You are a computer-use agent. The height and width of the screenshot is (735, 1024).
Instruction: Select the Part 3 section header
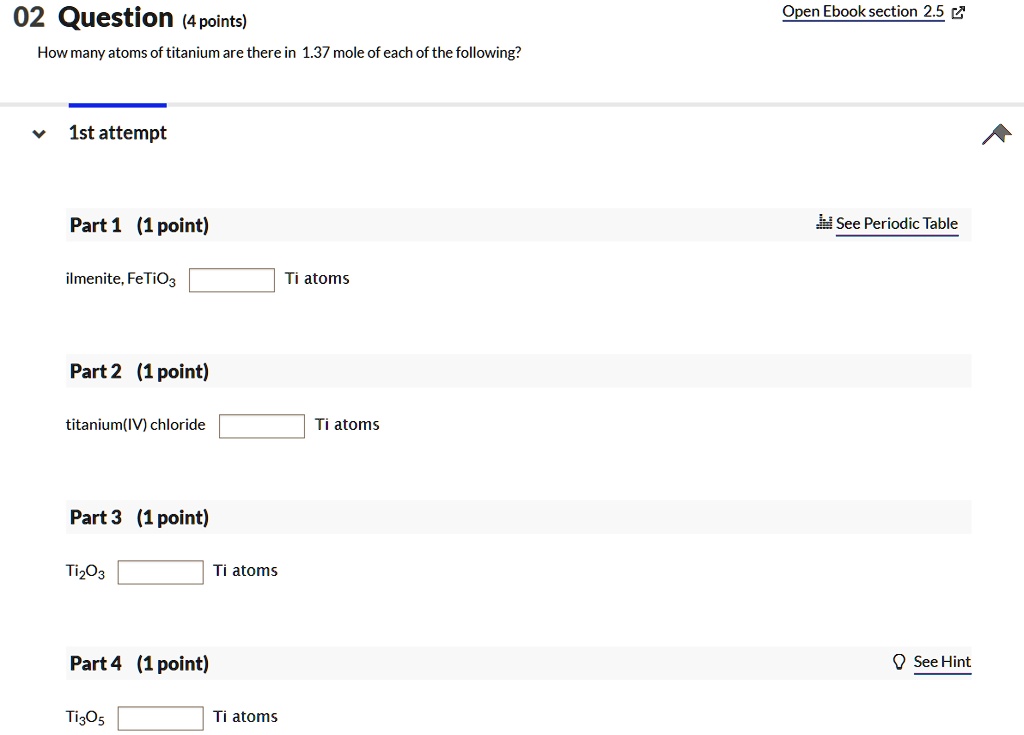tap(95, 517)
